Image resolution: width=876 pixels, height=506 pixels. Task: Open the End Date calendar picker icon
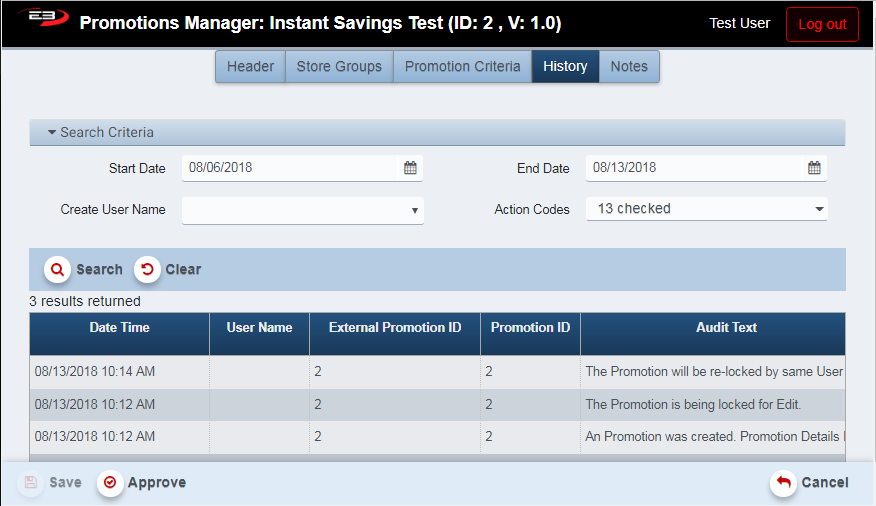tap(814, 168)
